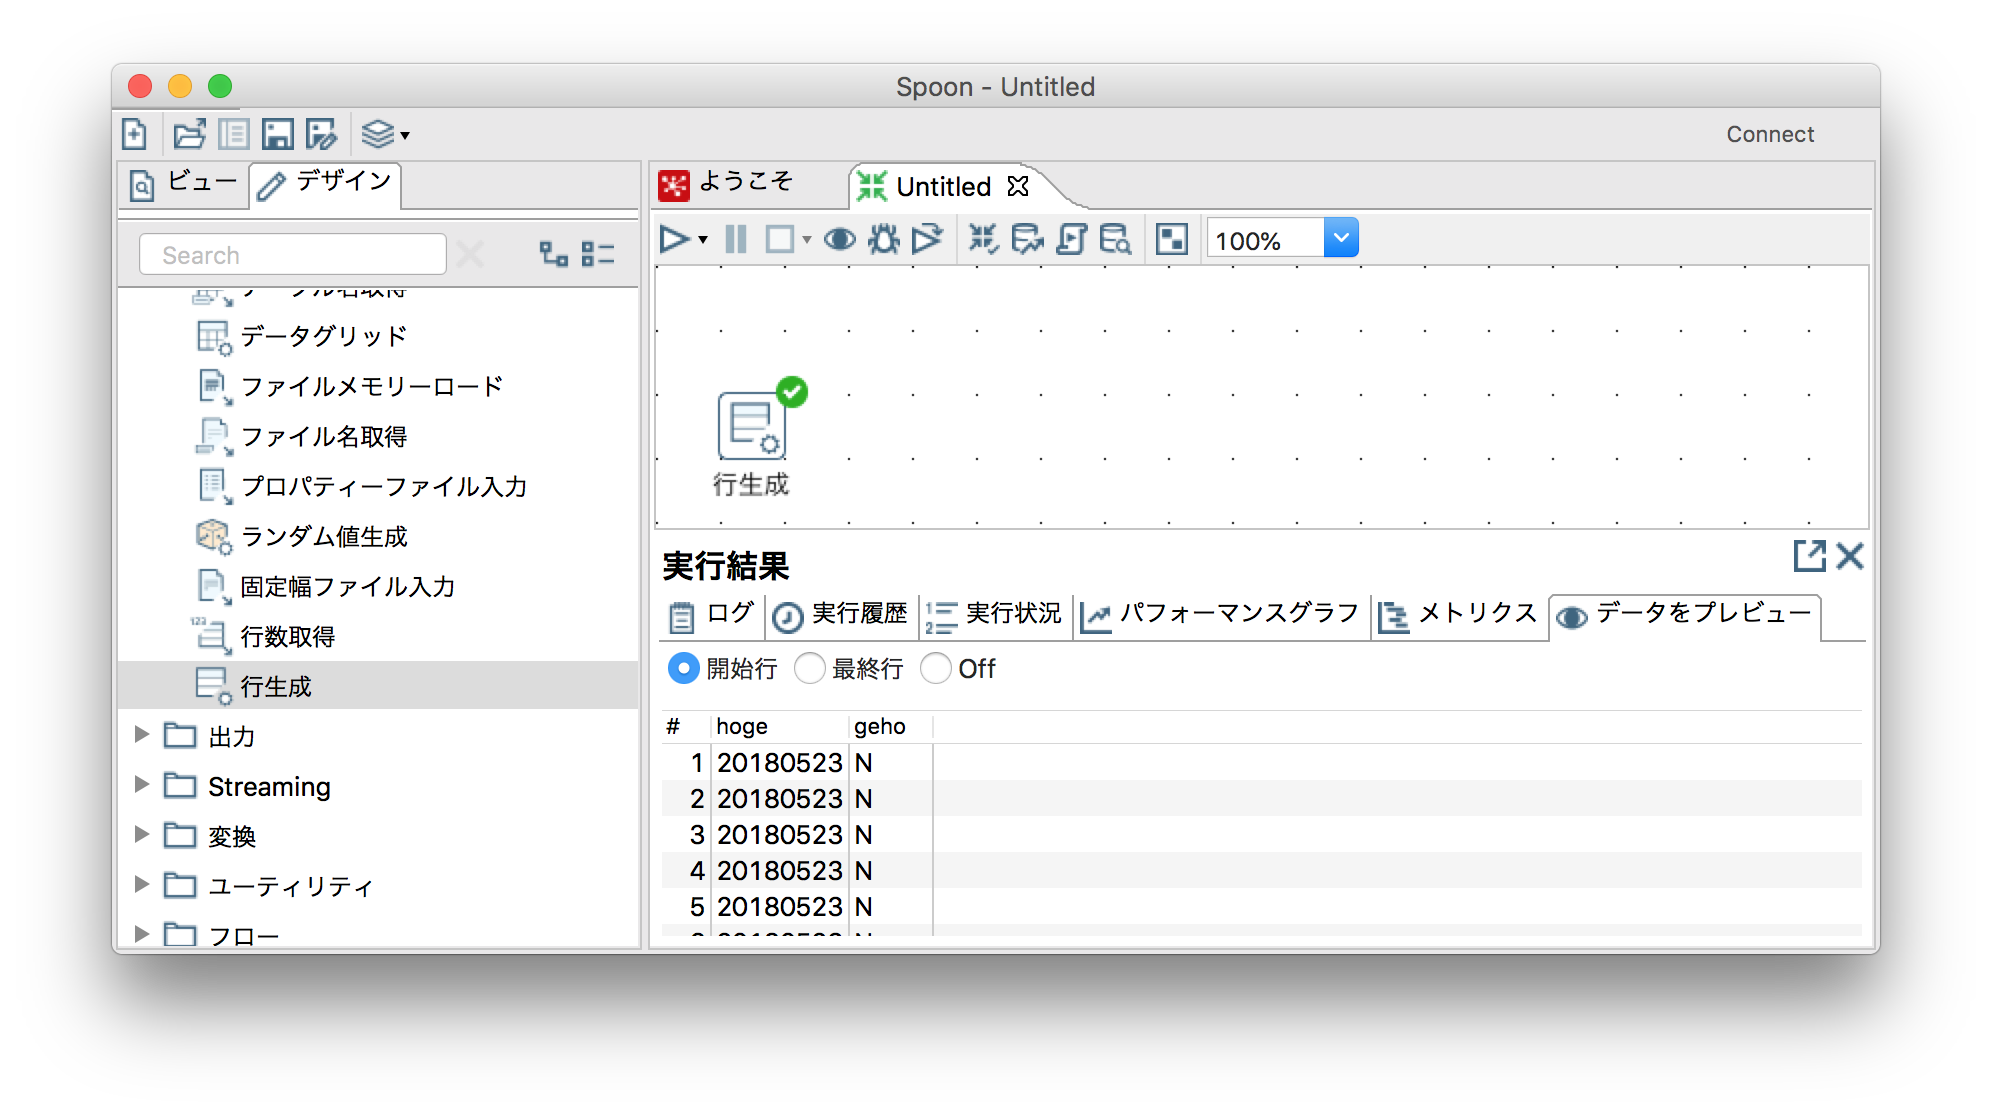The width and height of the screenshot is (1992, 1114).
Task: Click inside the Search input field
Action: pos(292,254)
